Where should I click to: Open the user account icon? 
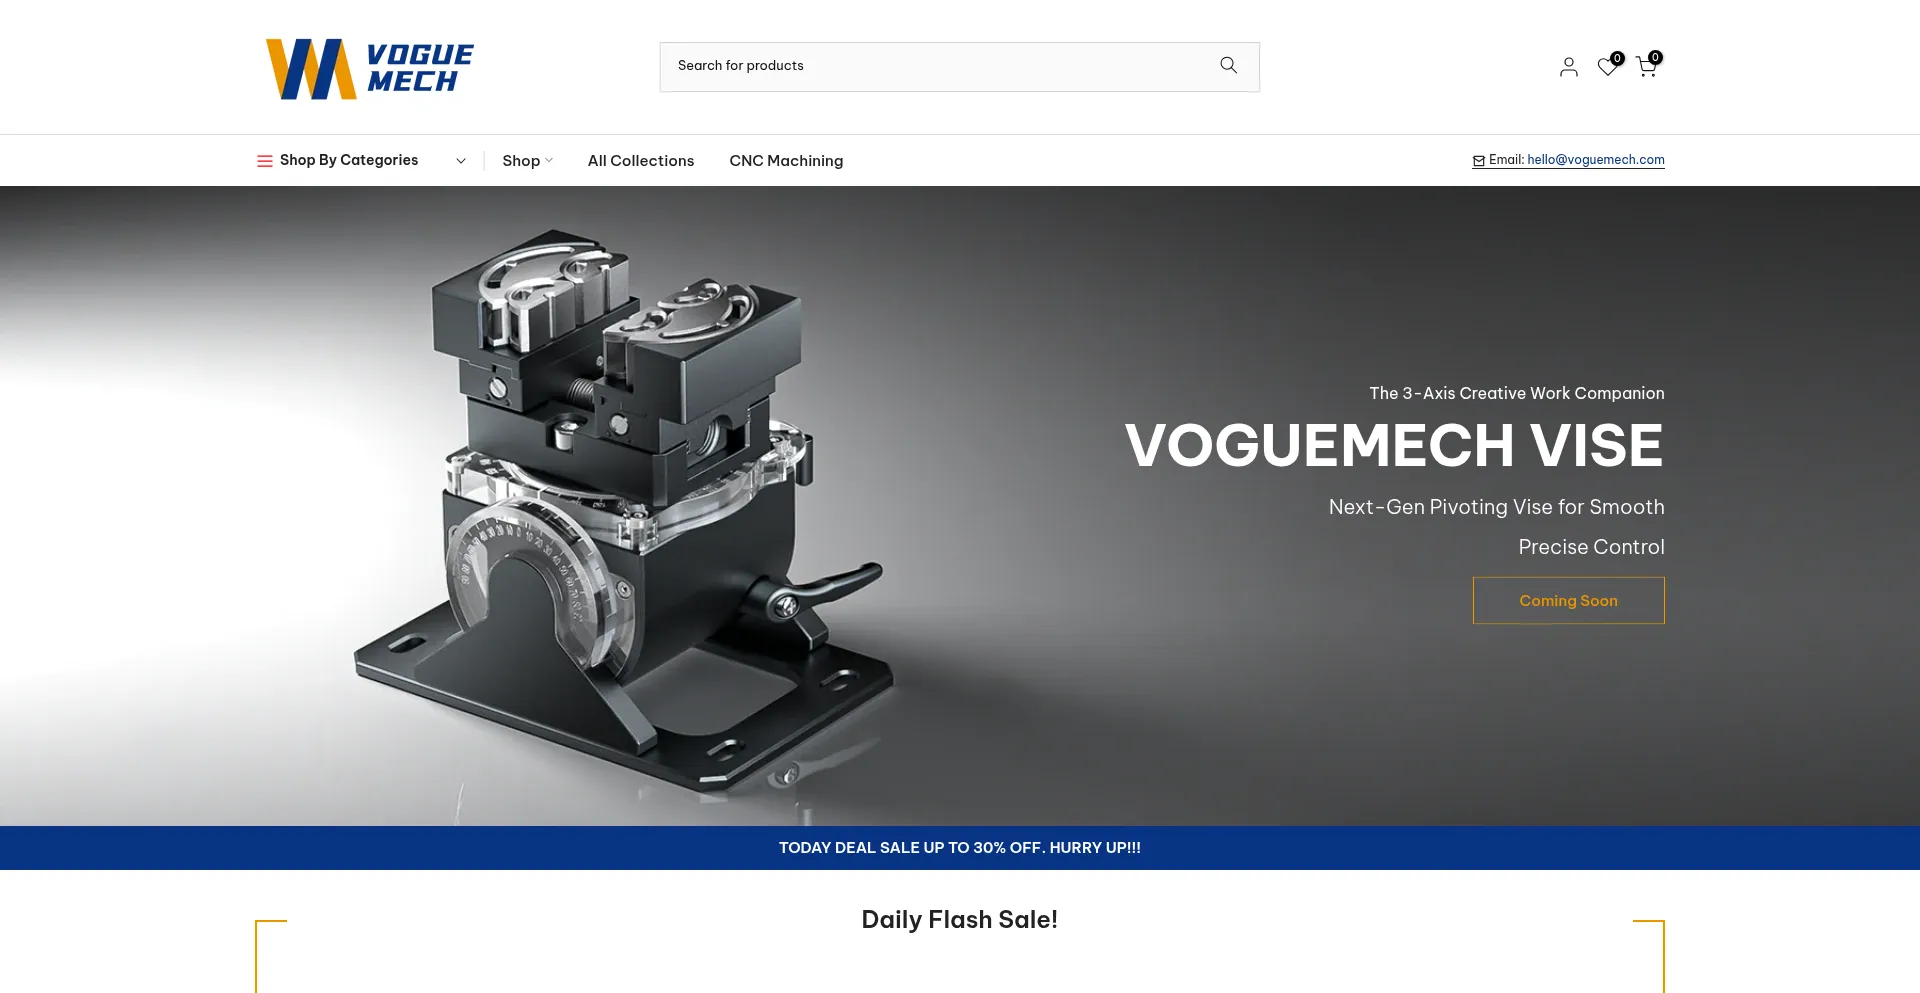pyautogui.click(x=1568, y=67)
